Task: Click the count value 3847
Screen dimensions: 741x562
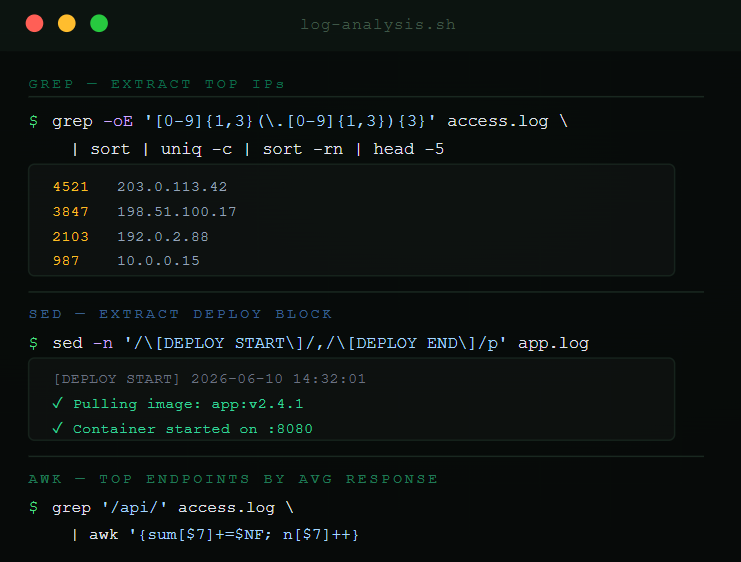Action: pyautogui.click(x=70, y=212)
